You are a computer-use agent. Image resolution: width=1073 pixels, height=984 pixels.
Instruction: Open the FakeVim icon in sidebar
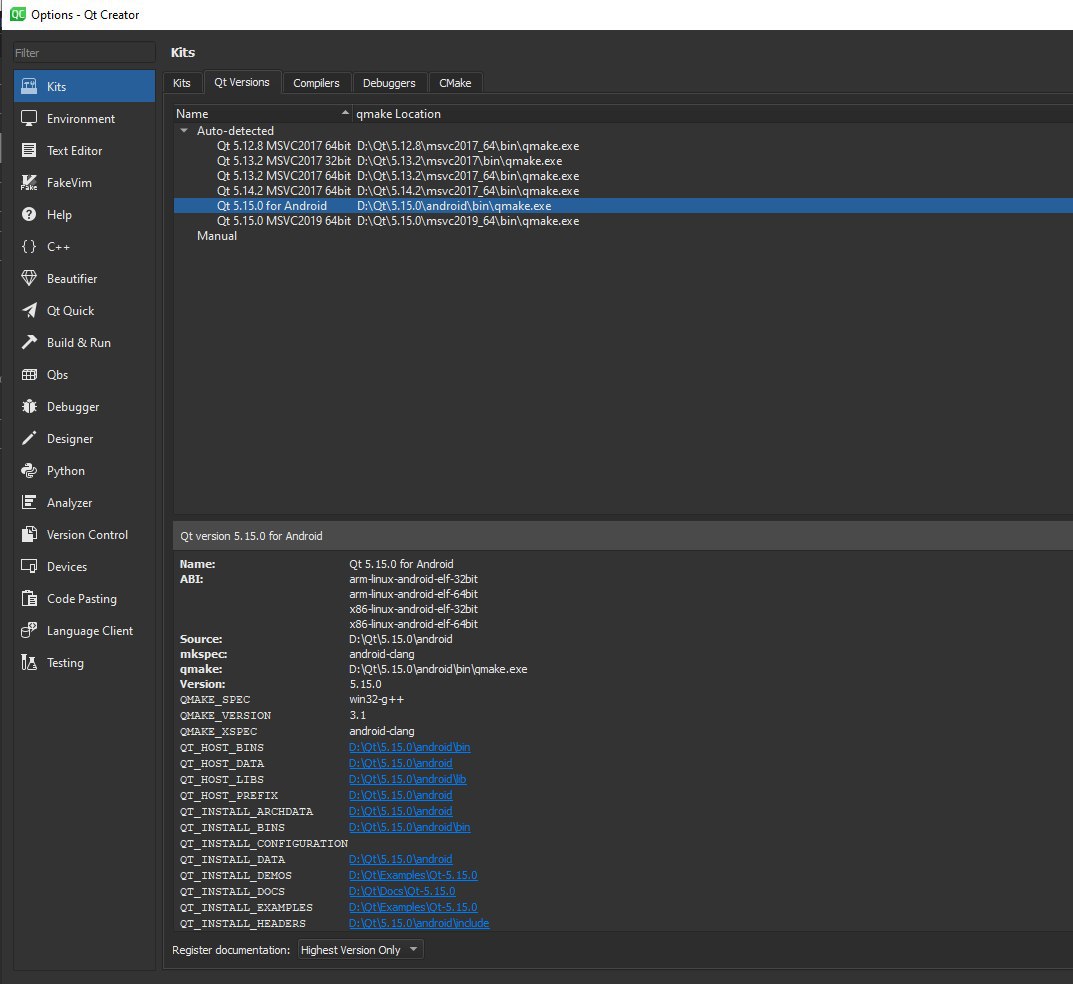point(29,183)
